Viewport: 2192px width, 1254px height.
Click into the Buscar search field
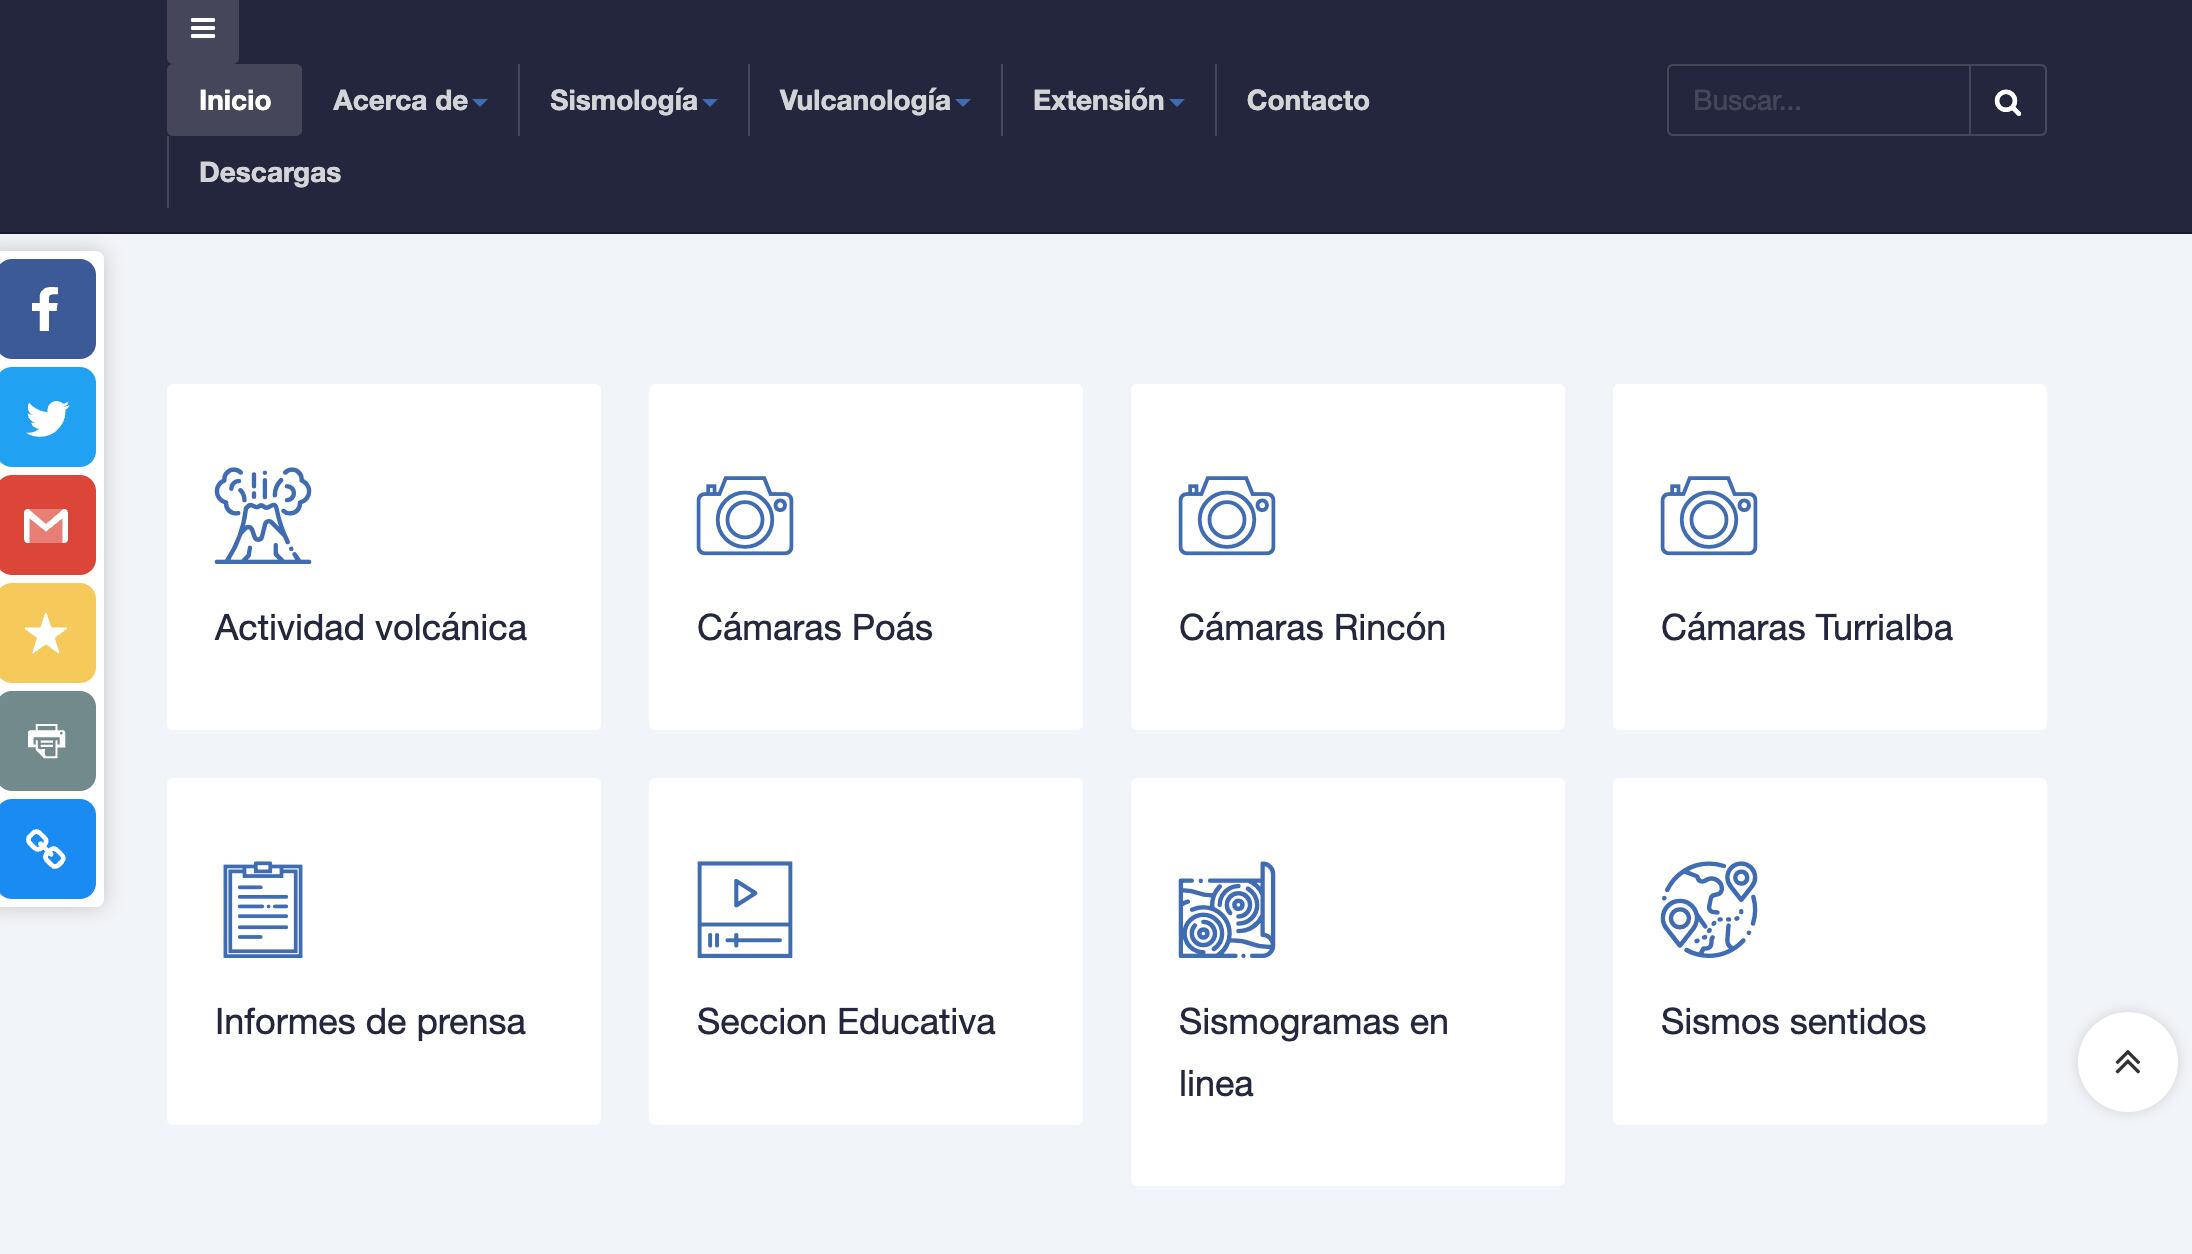[1817, 101]
